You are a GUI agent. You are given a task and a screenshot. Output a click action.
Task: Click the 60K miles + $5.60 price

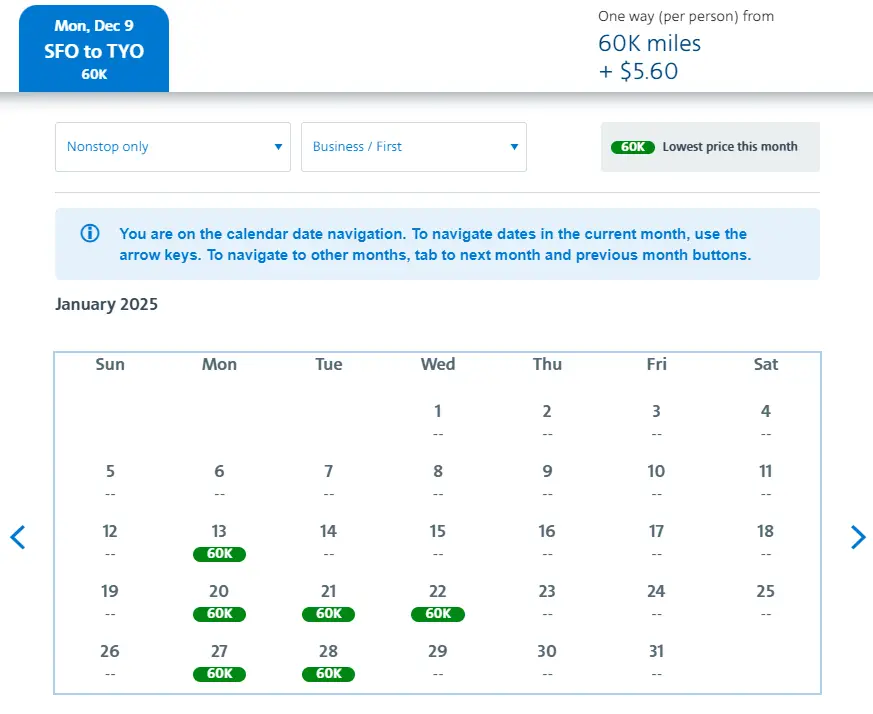point(649,57)
